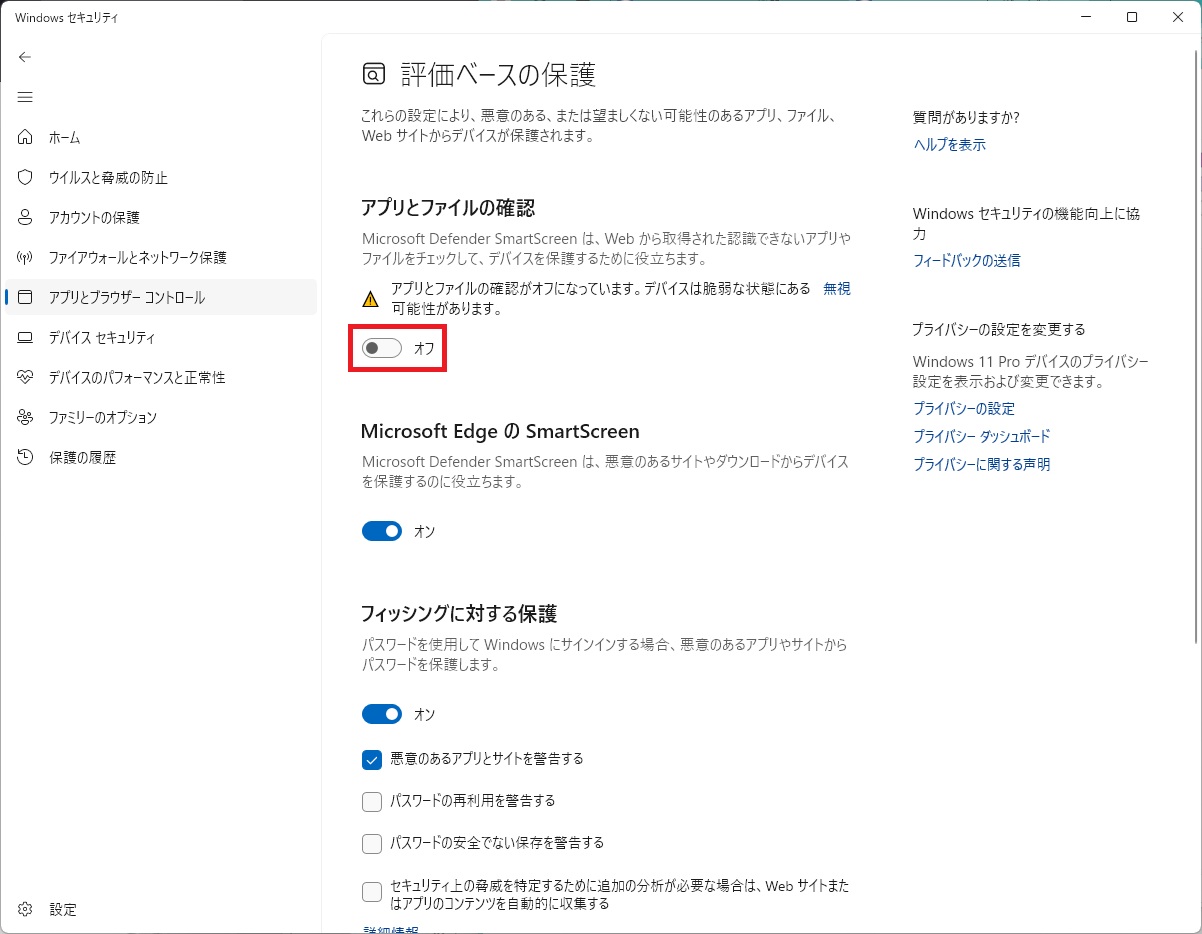Click the history icon for 保護の履歴

point(26,457)
